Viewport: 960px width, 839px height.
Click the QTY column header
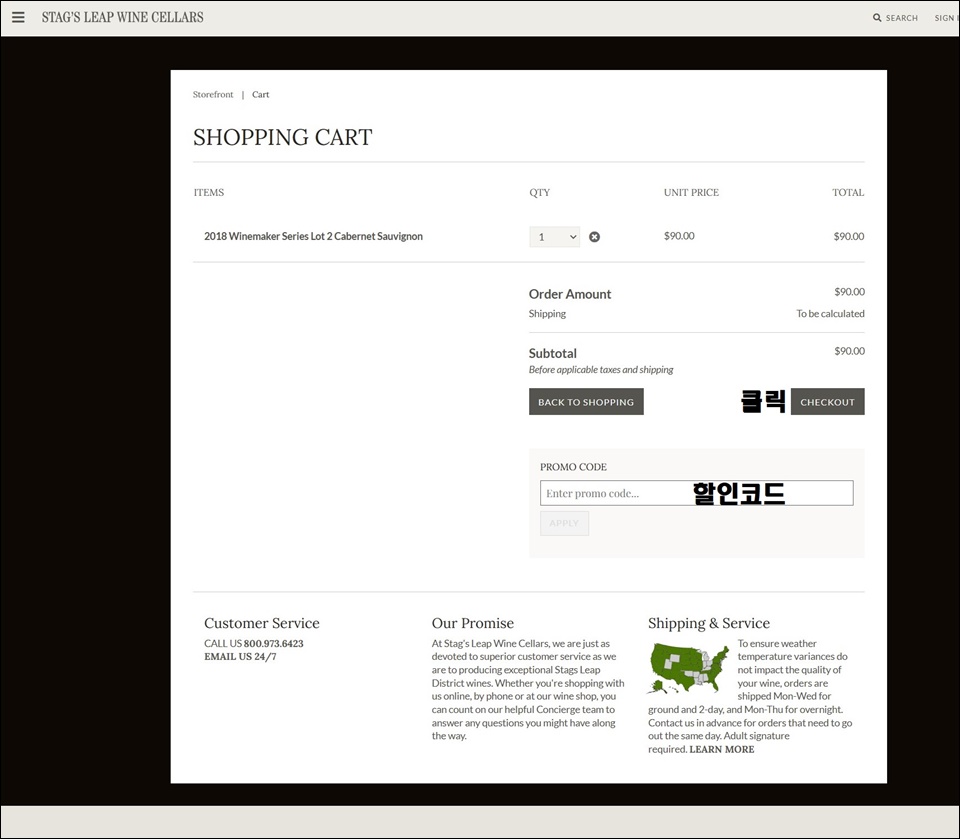tap(539, 192)
